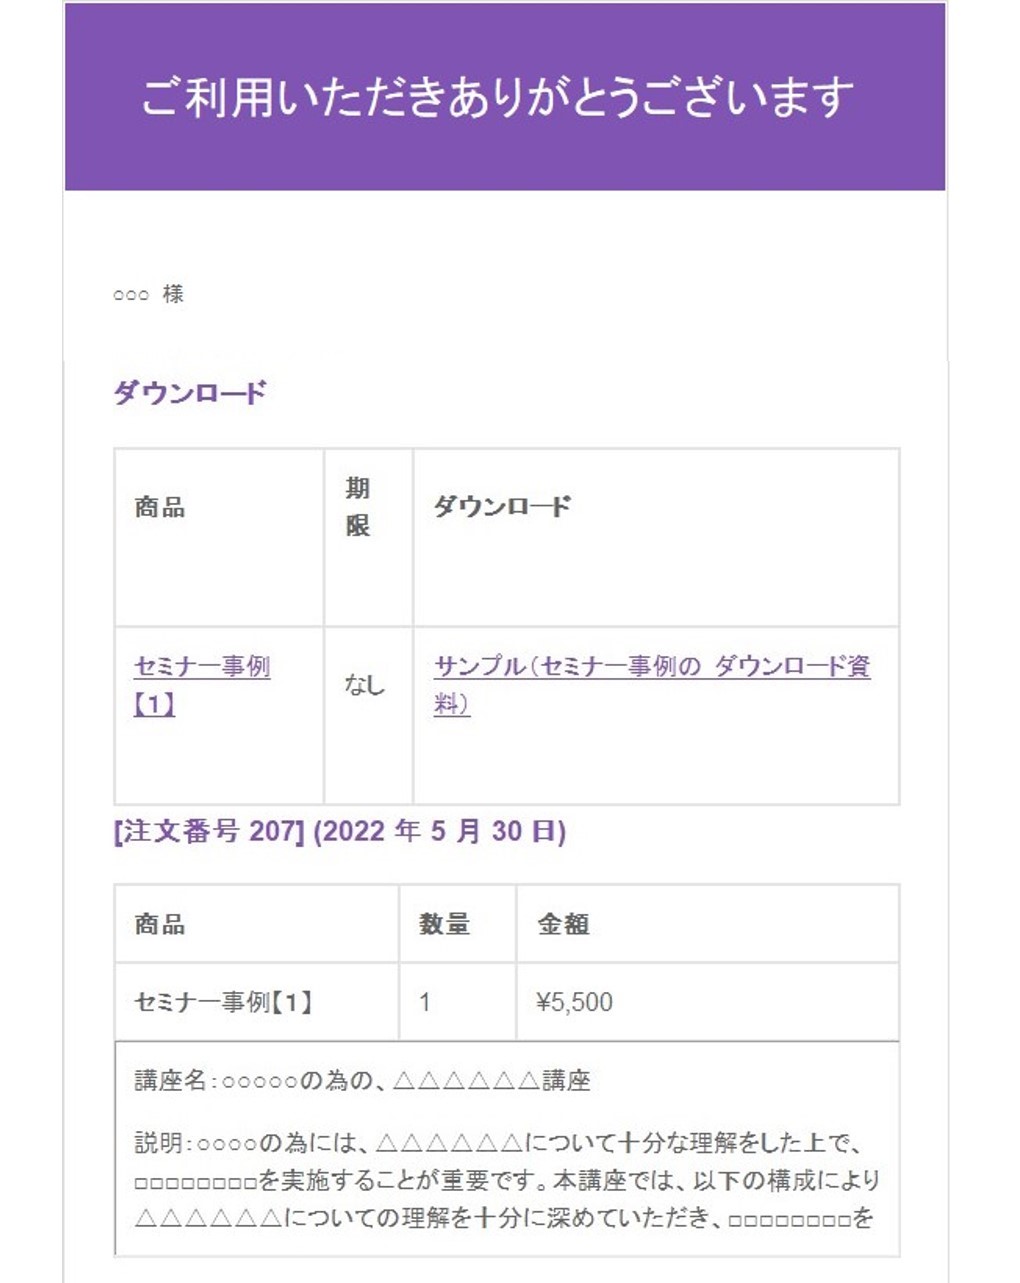
Task: Click the なし expiry cell
Action: (364, 685)
